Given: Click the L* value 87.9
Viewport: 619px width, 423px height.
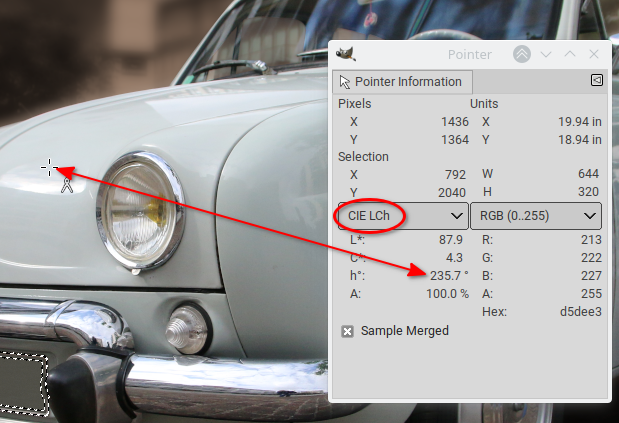Looking at the screenshot, I should coord(451,240).
